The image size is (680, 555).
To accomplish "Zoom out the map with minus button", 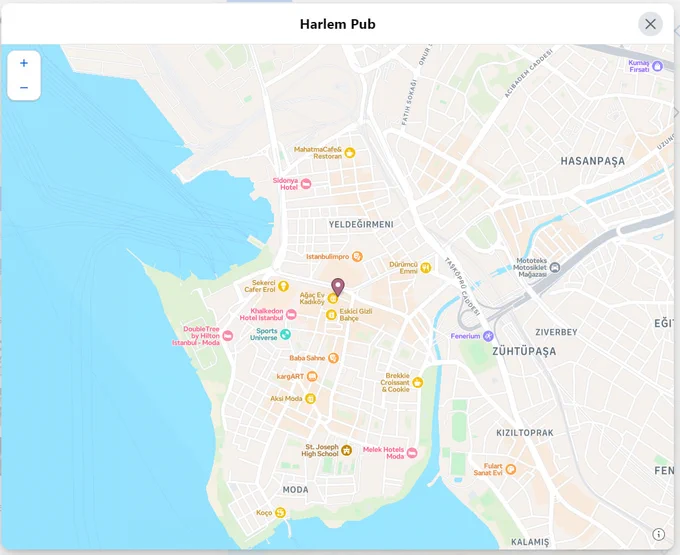I will tap(24, 88).
